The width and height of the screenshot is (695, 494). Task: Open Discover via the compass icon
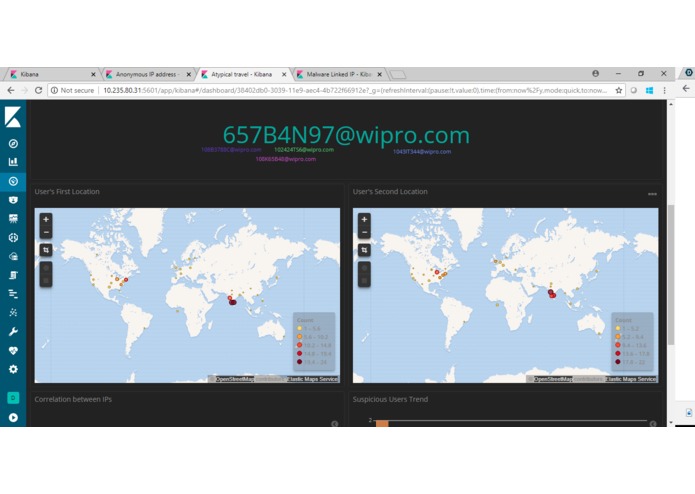point(13,144)
